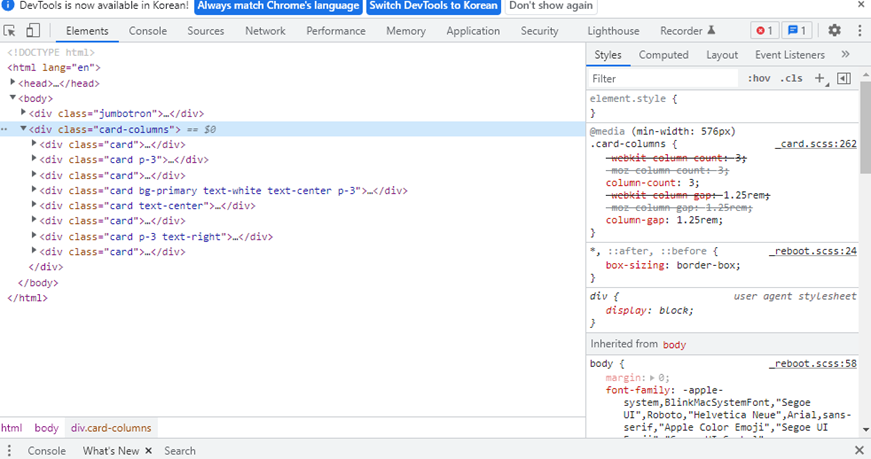The image size is (871, 459).
Task: Toggle the computed styles sidebar icon
Action: coord(844,78)
